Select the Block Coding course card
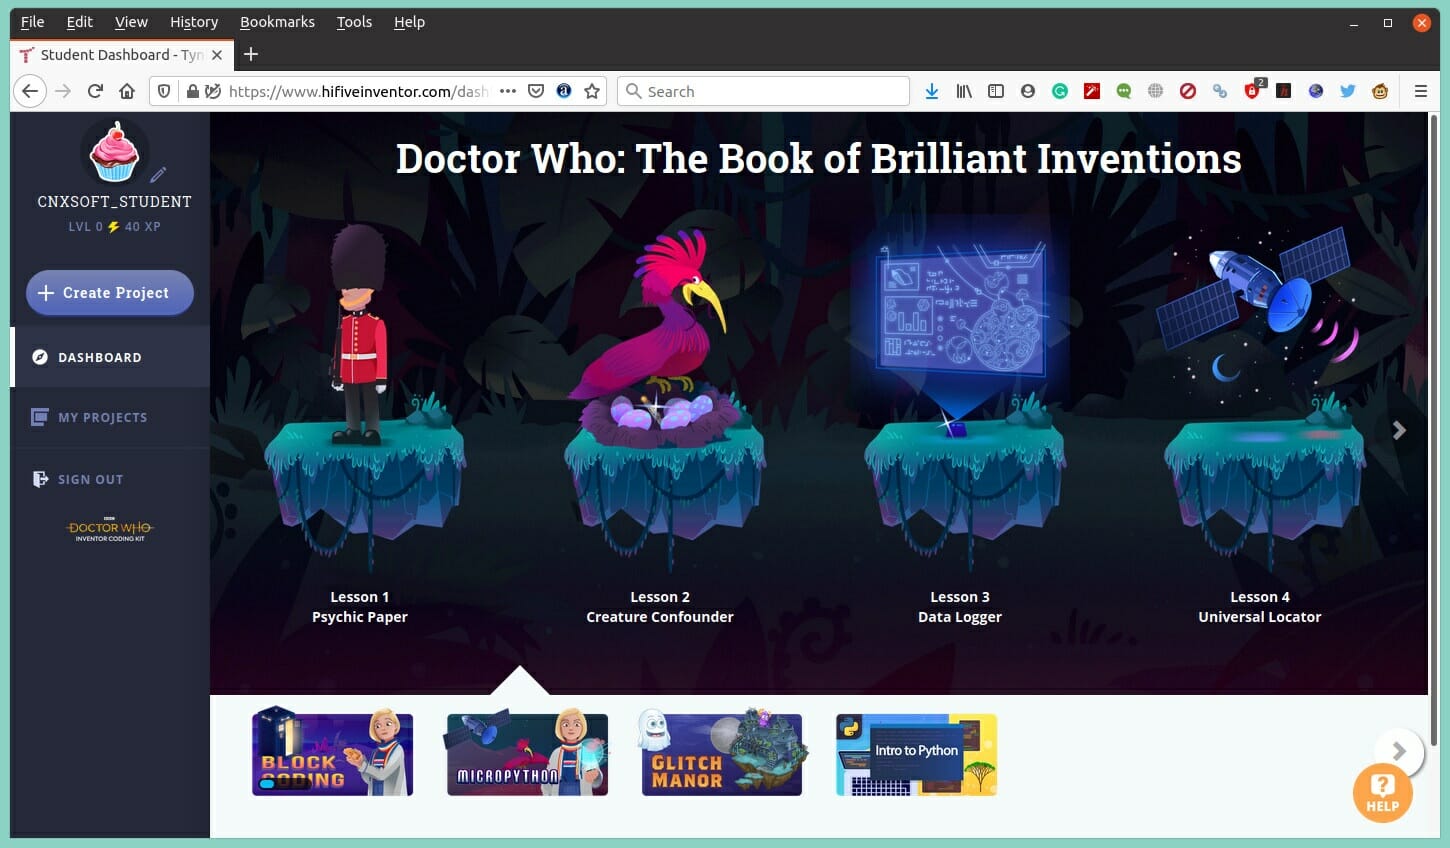1450x848 pixels. [333, 752]
